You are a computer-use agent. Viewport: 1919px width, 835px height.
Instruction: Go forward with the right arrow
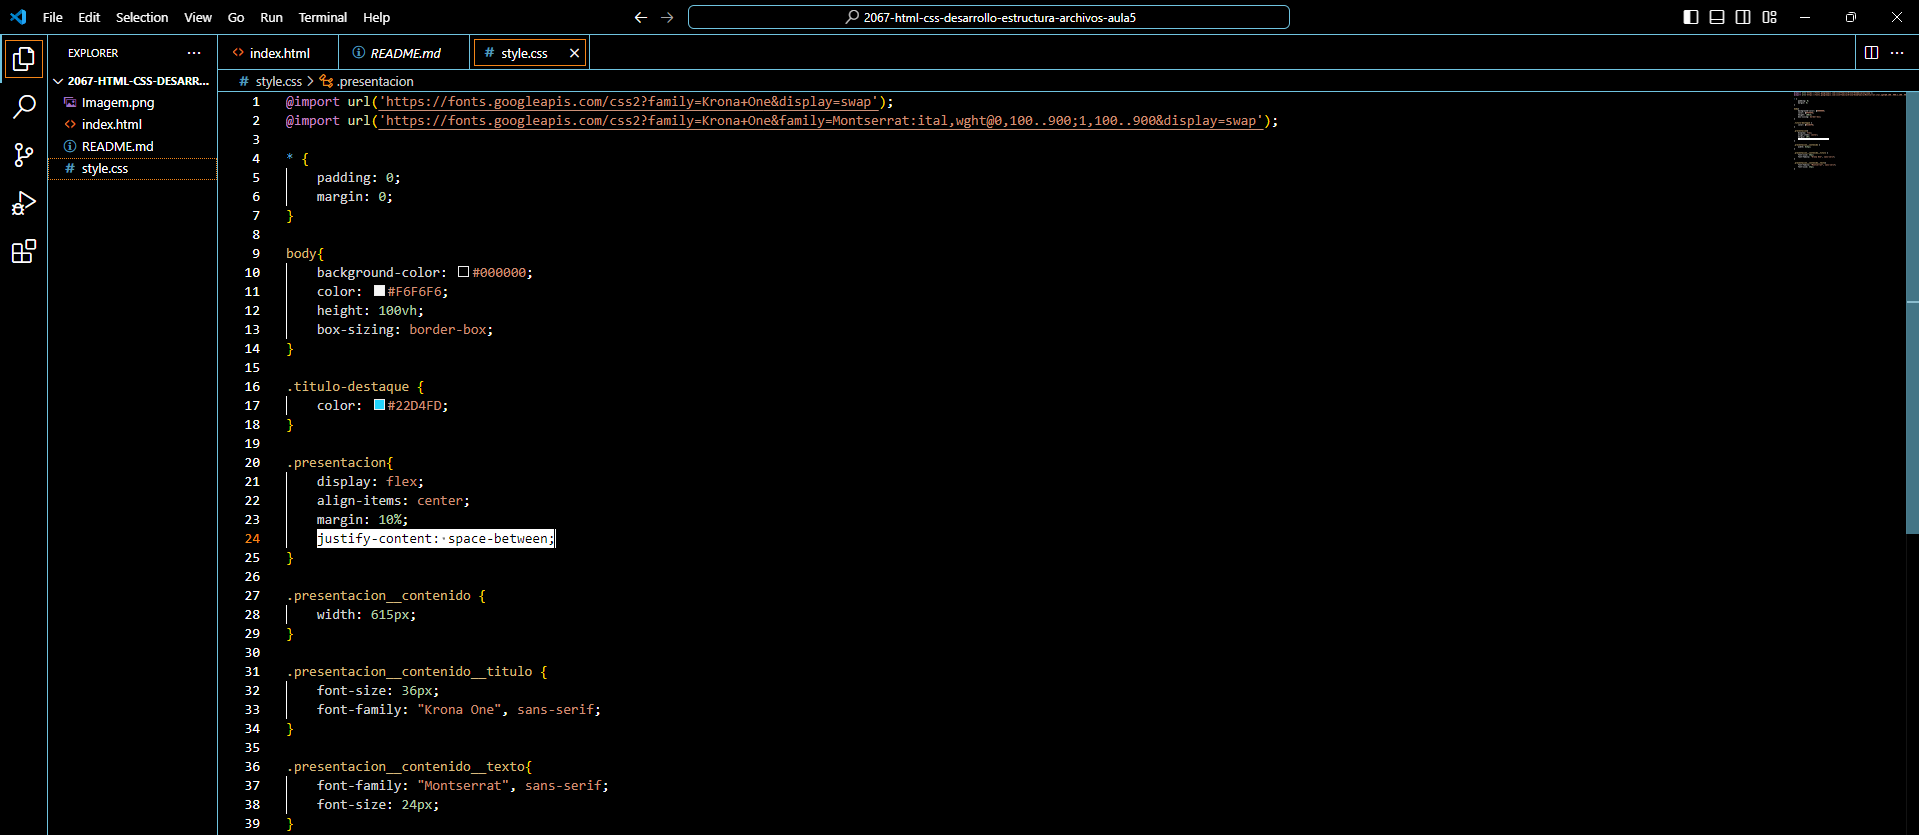click(667, 17)
